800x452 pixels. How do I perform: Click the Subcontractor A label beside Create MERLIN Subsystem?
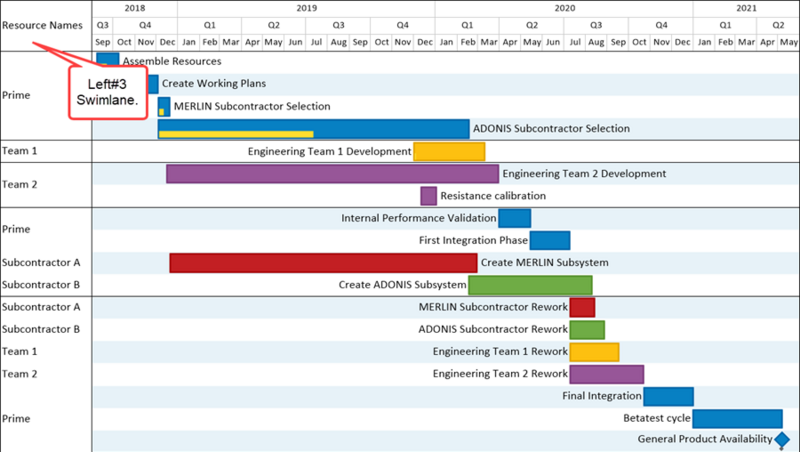click(x=41, y=263)
